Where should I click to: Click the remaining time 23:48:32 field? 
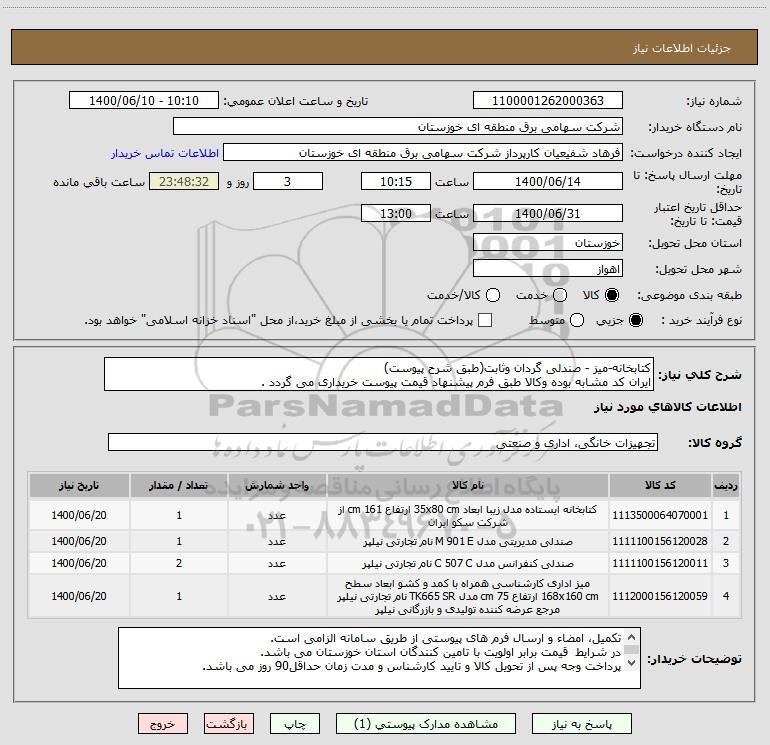coord(184,181)
